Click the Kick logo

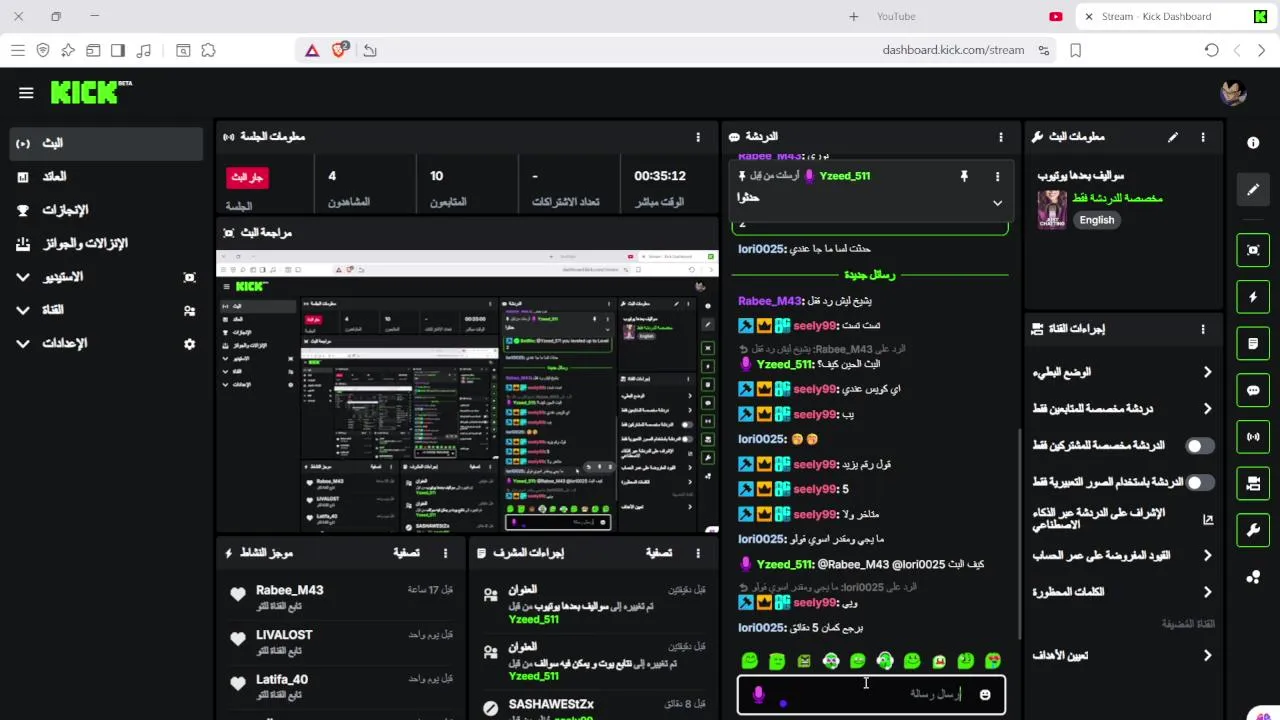click(91, 92)
